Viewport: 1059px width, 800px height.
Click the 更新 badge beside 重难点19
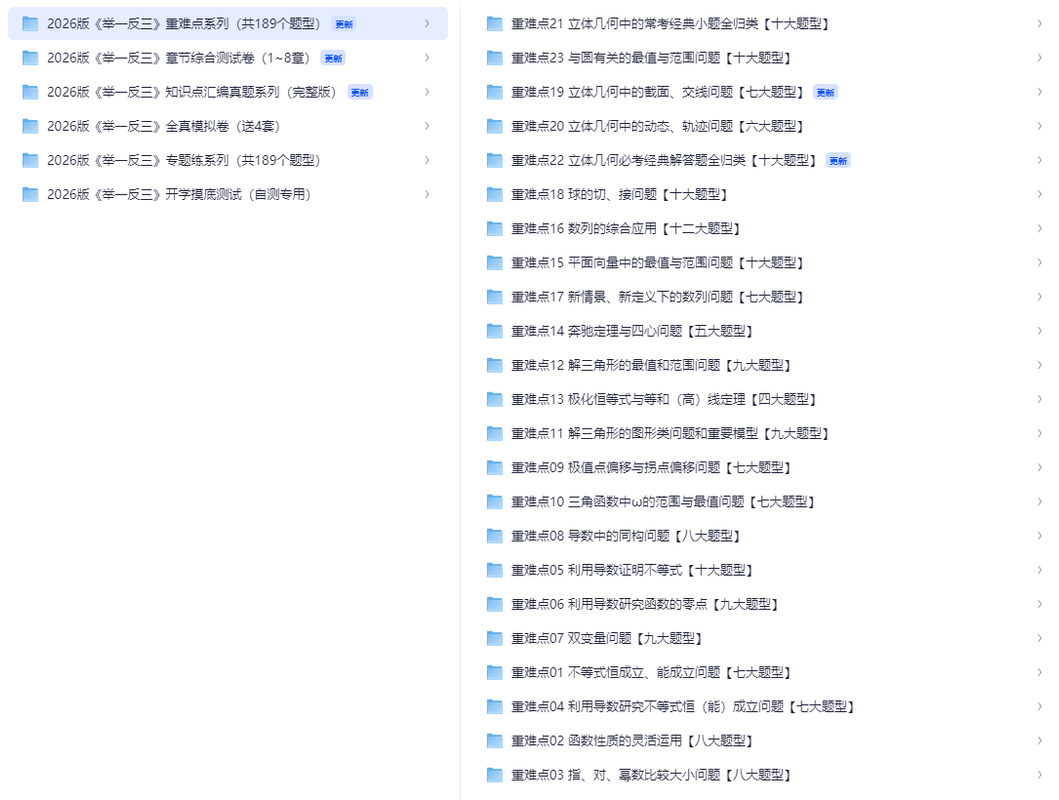[825, 92]
